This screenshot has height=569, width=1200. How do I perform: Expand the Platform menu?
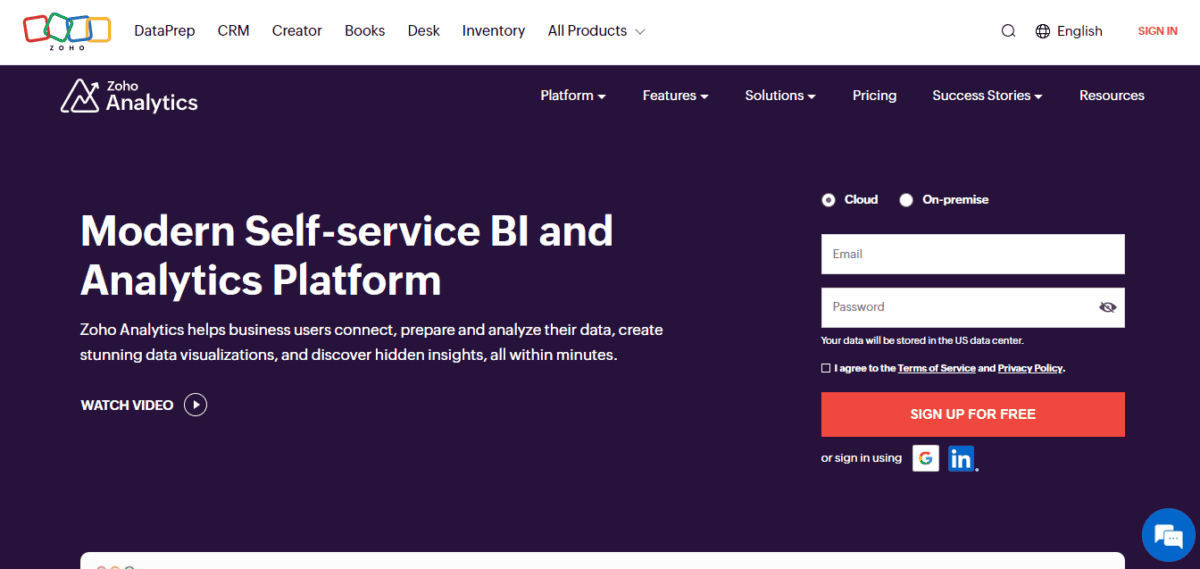click(x=573, y=95)
